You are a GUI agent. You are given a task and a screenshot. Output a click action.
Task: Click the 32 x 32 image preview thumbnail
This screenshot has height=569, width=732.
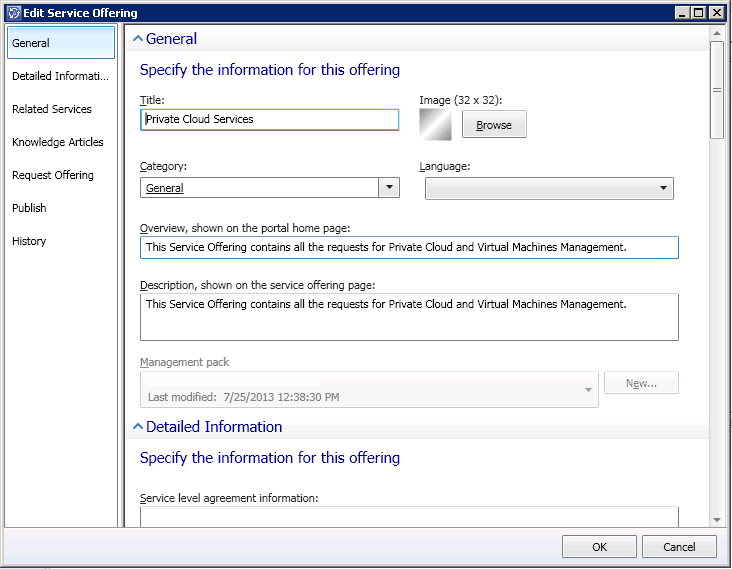[436, 124]
